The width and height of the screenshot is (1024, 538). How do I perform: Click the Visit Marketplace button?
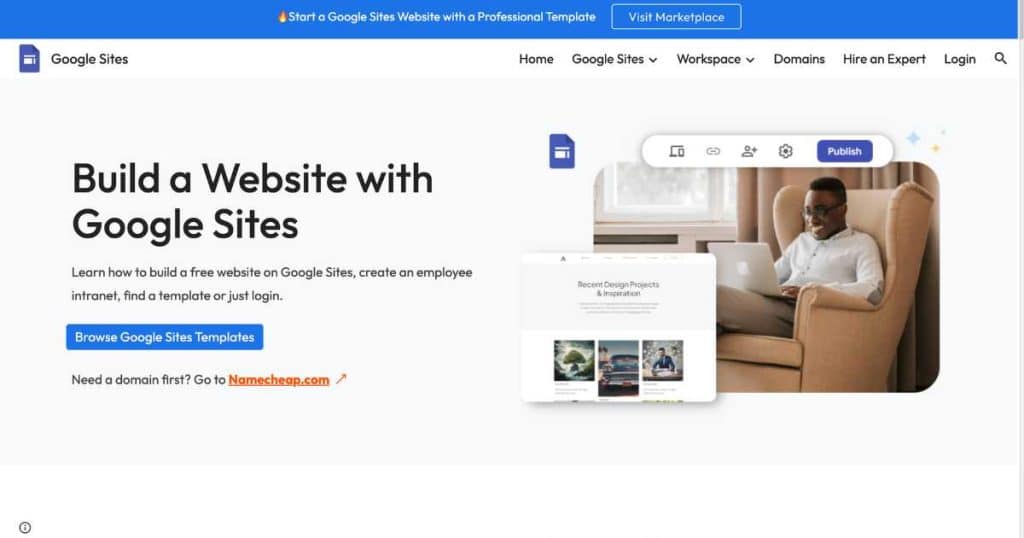point(676,17)
